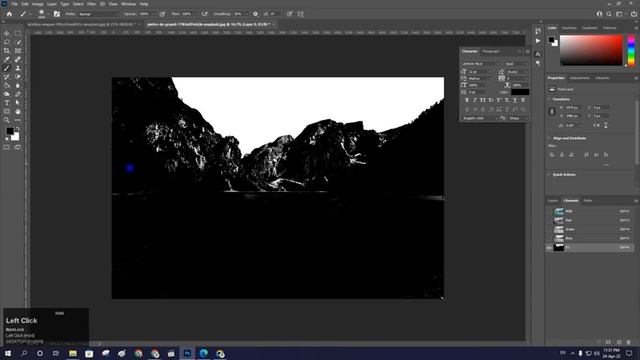
Task: Toggle visibility eye of Red channel
Action: pos(549,220)
